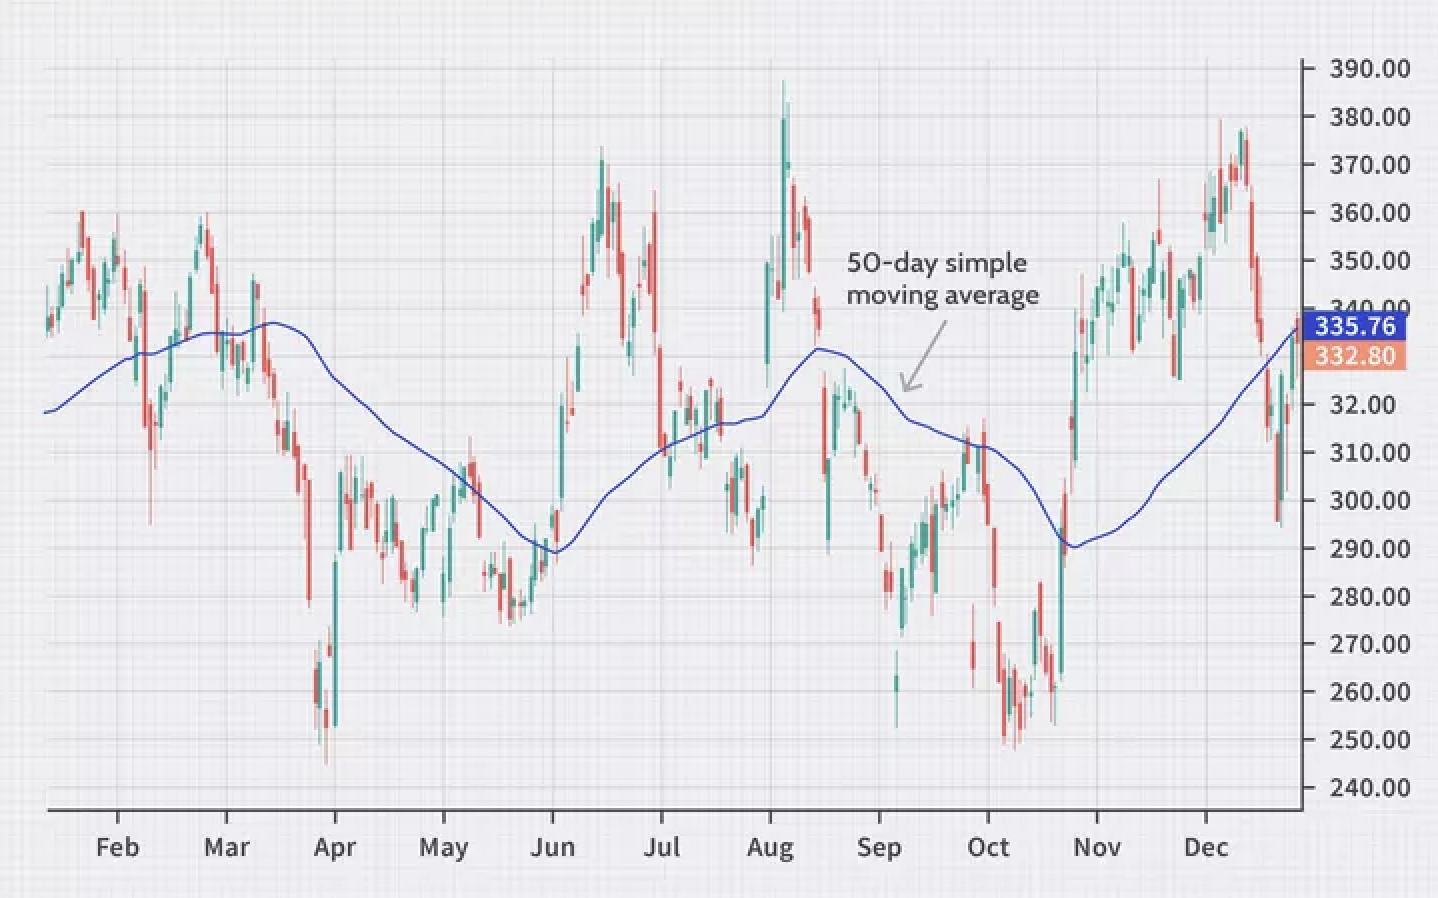Click the 270.00 price axis label
The height and width of the screenshot is (898, 1438).
(1369, 644)
